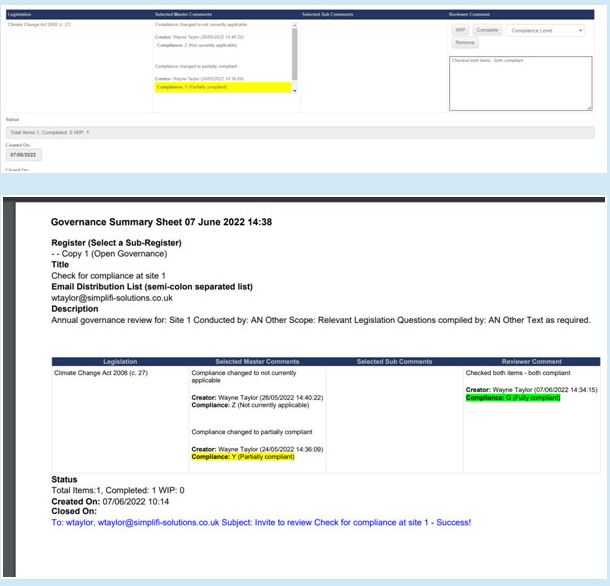Click the Created On date field
The width and height of the screenshot is (610, 586).
(x=23, y=155)
